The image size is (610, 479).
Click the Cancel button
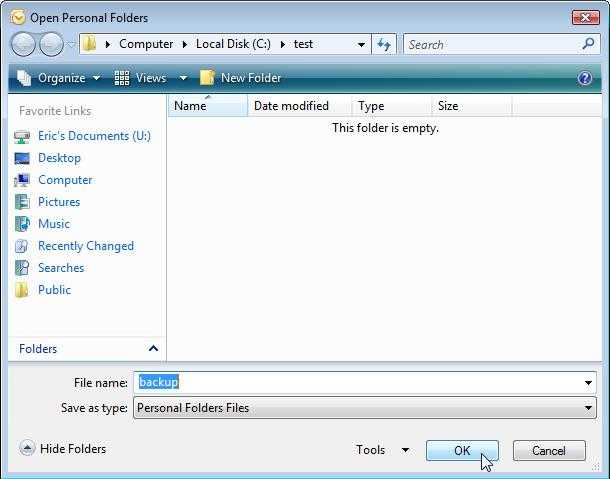pyautogui.click(x=549, y=451)
